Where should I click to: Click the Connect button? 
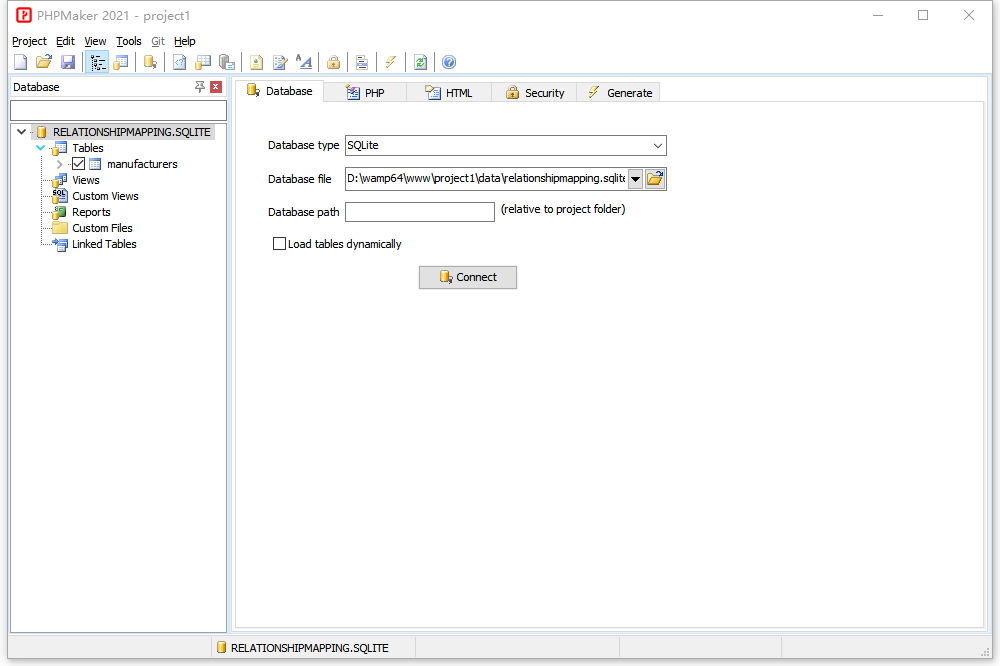(x=467, y=278)
